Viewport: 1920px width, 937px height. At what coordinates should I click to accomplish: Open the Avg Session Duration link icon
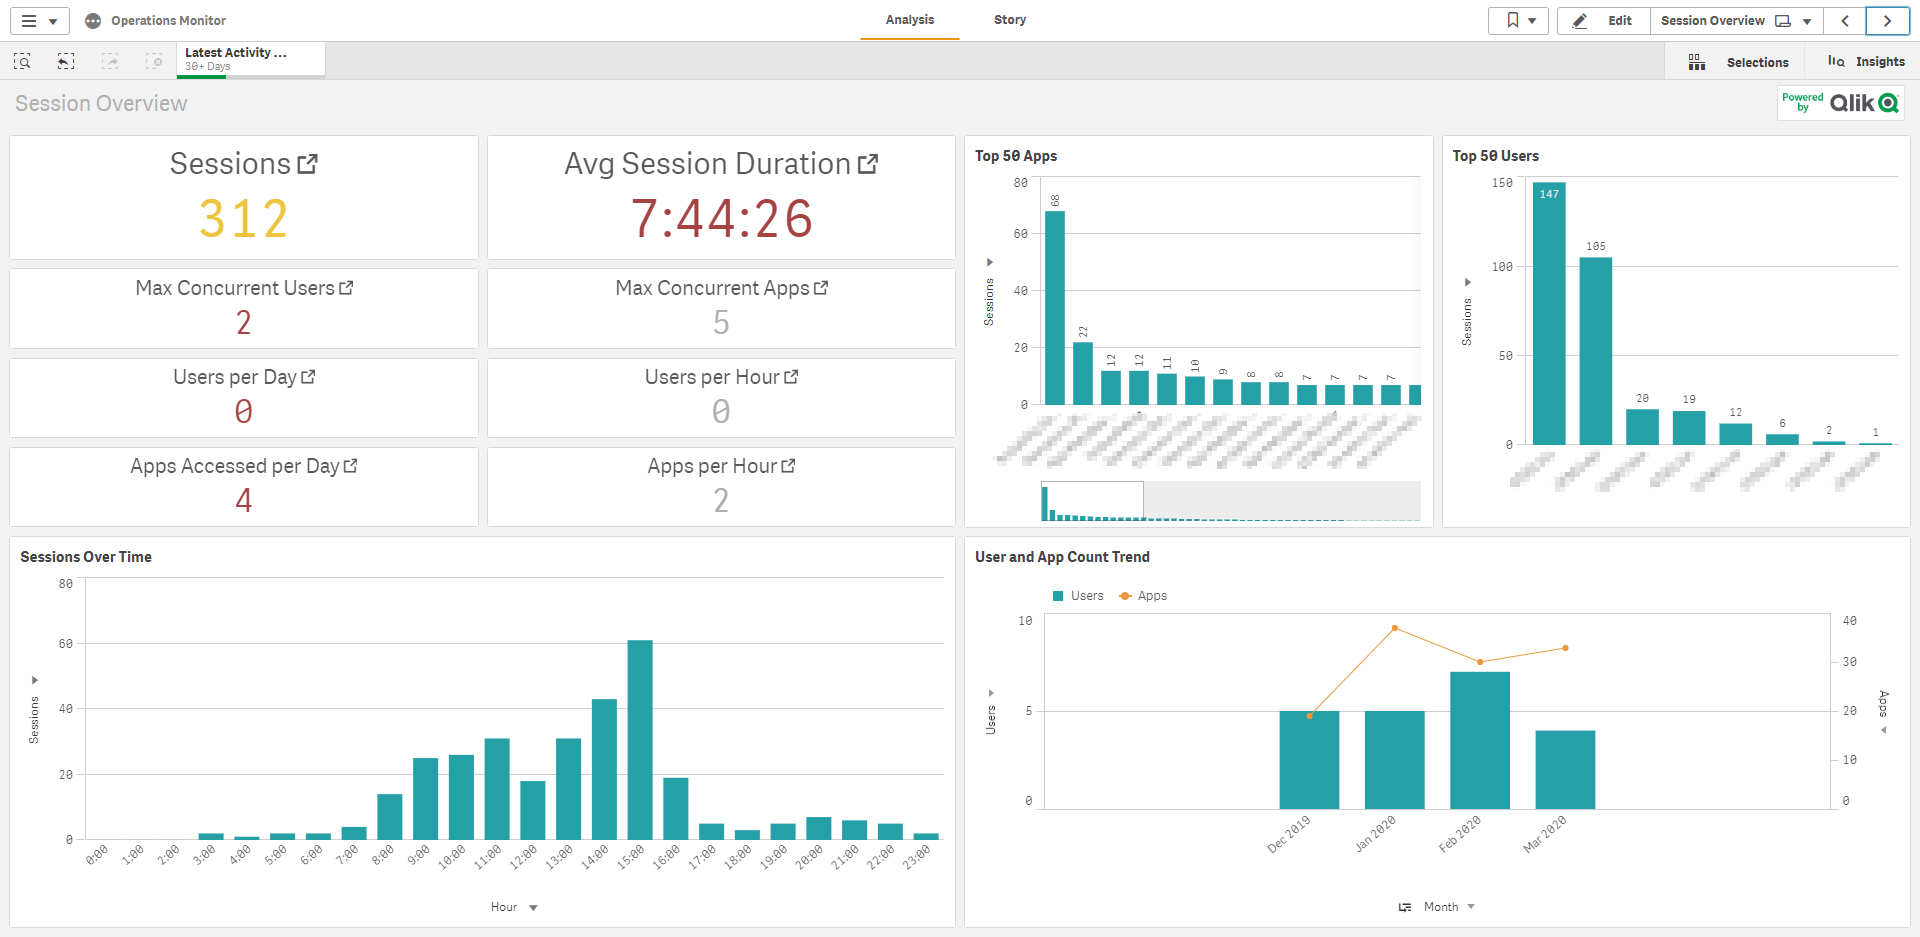pos(868,164)
